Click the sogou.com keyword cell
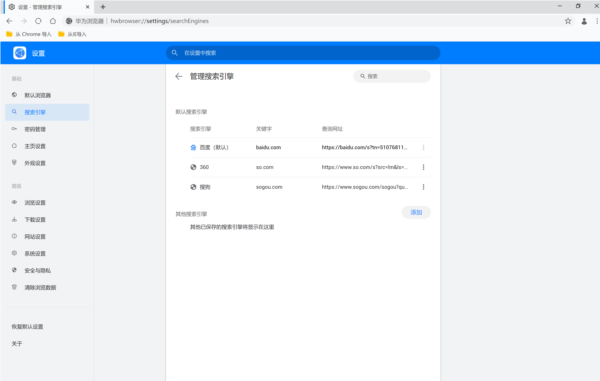600x381 pixels. (269, 187)
